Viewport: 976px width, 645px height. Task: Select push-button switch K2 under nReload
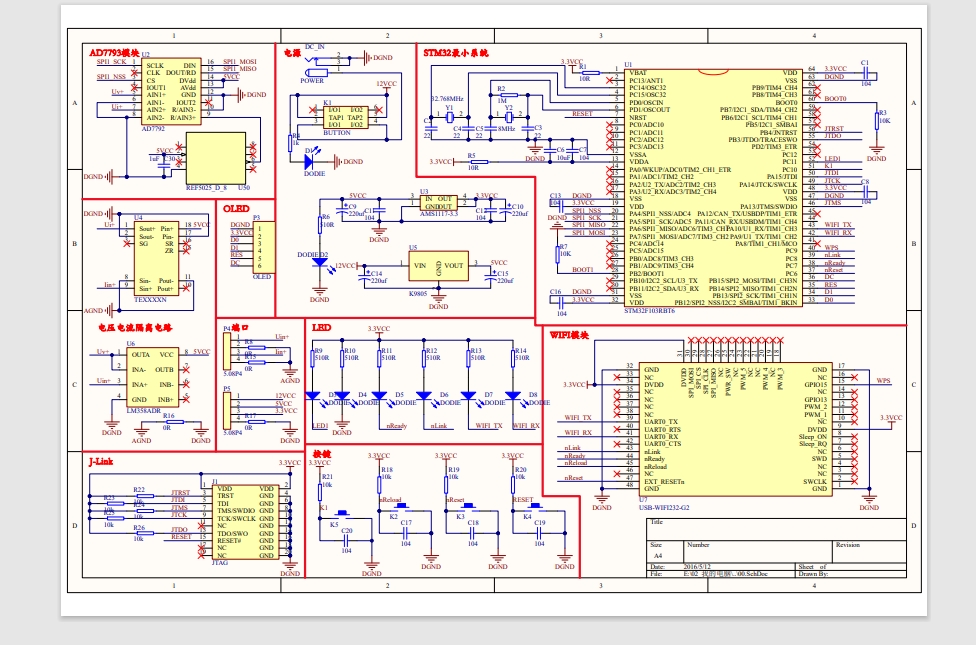click(401, 509)
